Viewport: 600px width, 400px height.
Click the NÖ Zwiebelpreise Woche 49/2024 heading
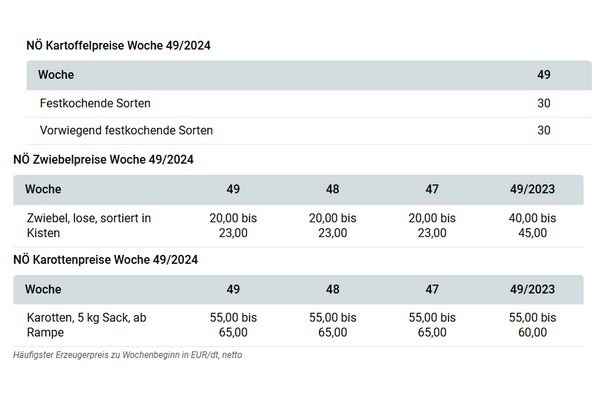click(103, 159)
